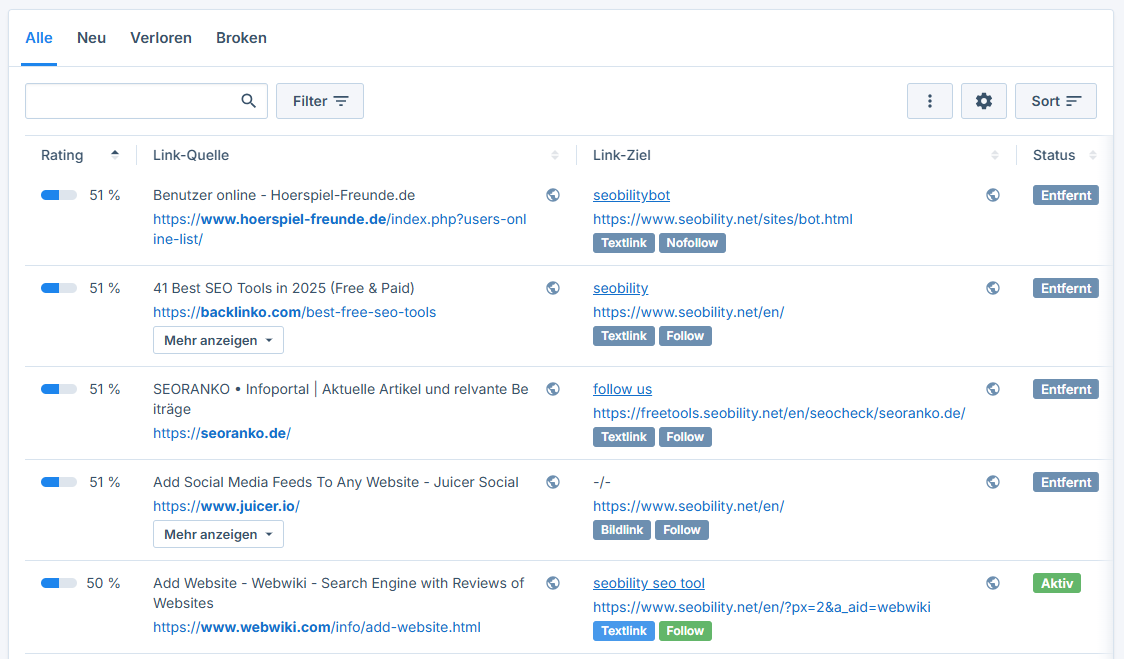Click the Link-Ziel column header
The image size is (1124, 659).
[621, 155]
